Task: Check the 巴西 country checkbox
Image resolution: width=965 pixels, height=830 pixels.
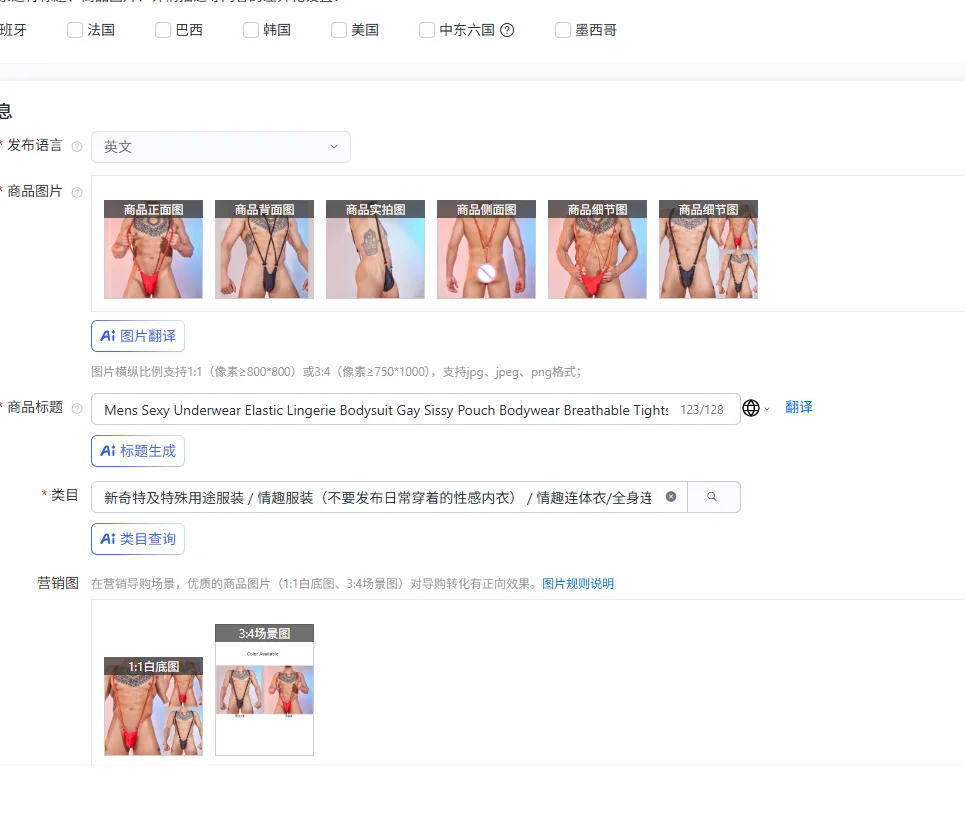Action: tap(162, 30)
